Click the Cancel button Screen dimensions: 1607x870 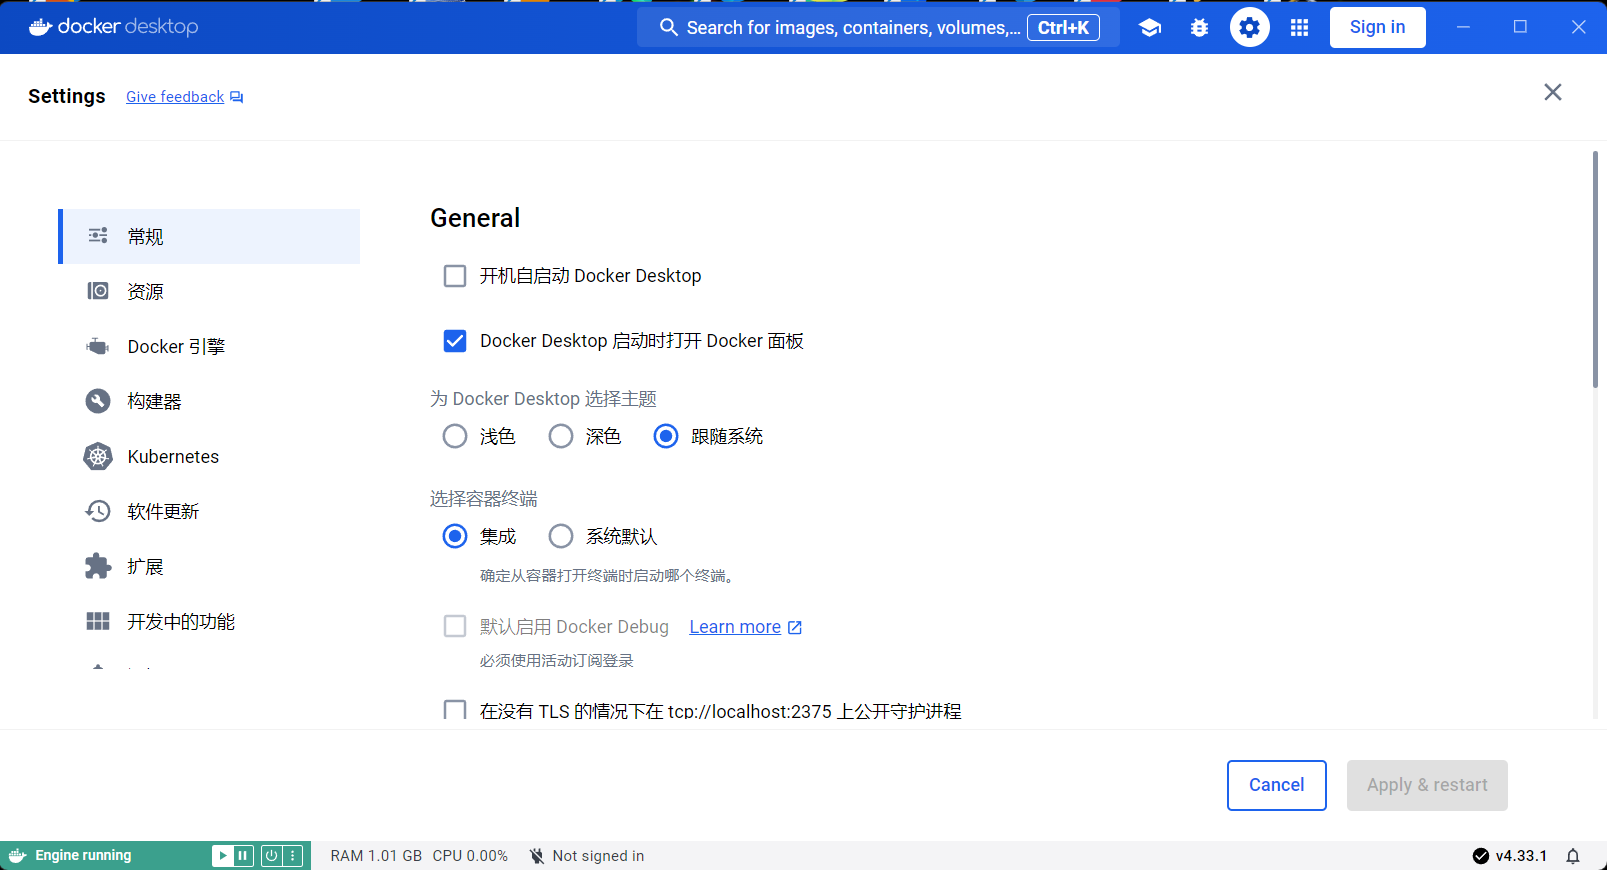pyautogui.click(x=1276, y=785)
